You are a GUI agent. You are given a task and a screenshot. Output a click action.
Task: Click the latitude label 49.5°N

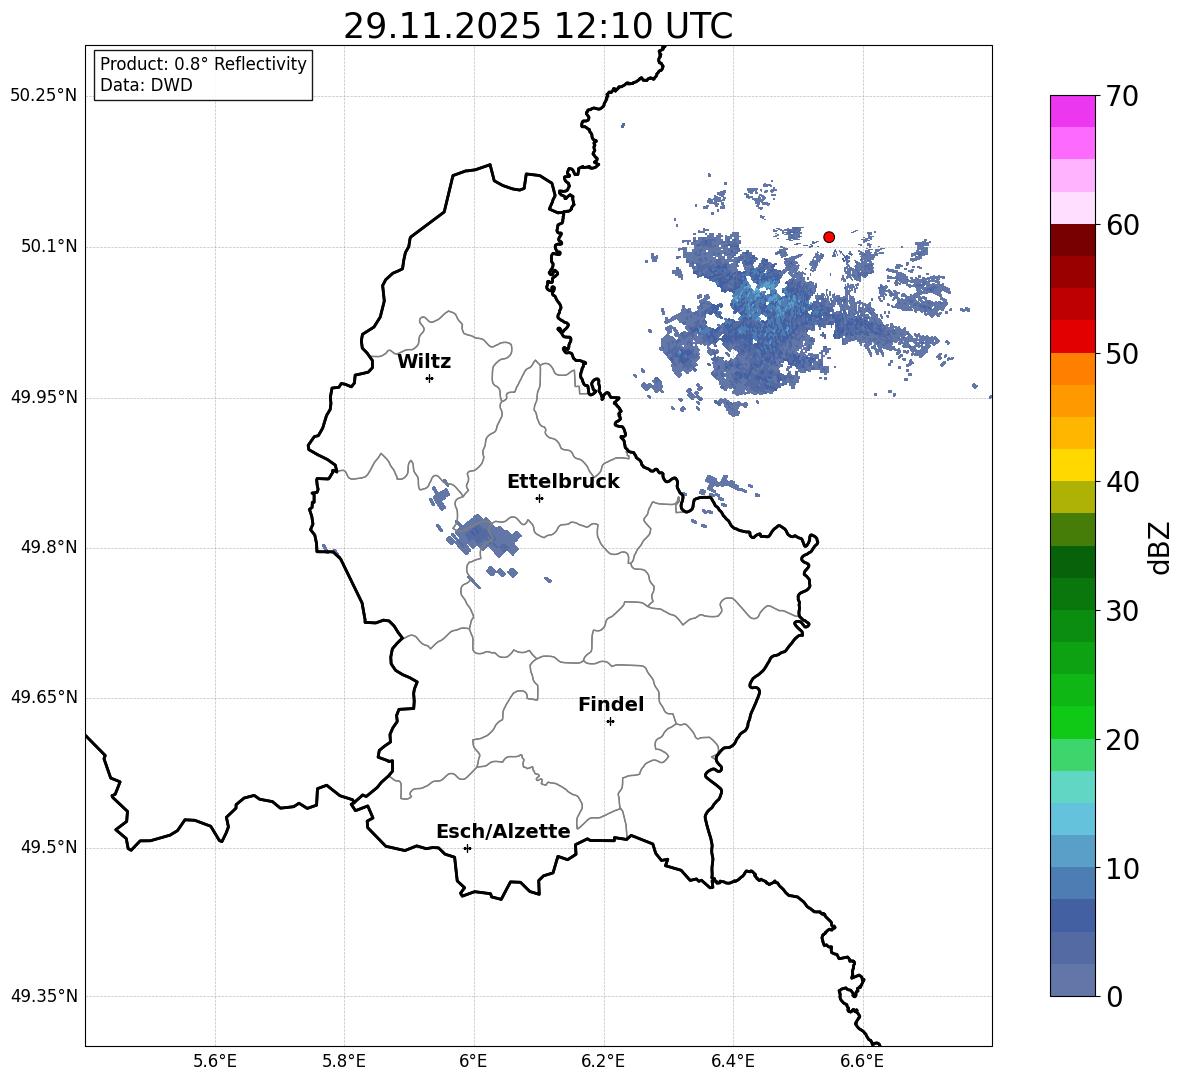pyautogui.click(x=50, y=847)
